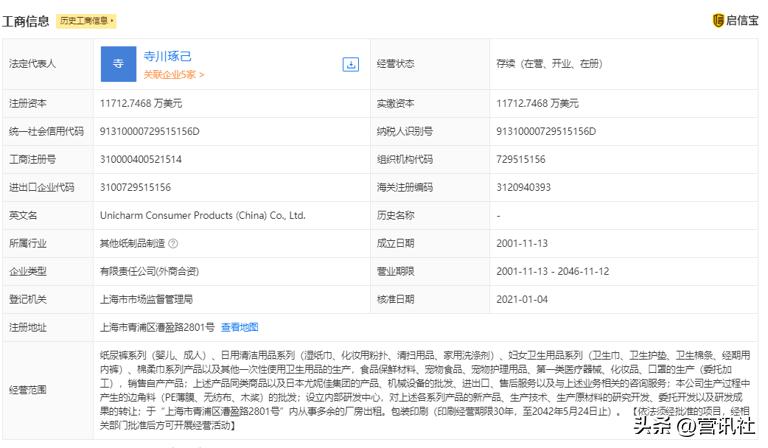Click registration authority 上海市市场监督管理局
The image size is (768, 448).
point(147,299)
